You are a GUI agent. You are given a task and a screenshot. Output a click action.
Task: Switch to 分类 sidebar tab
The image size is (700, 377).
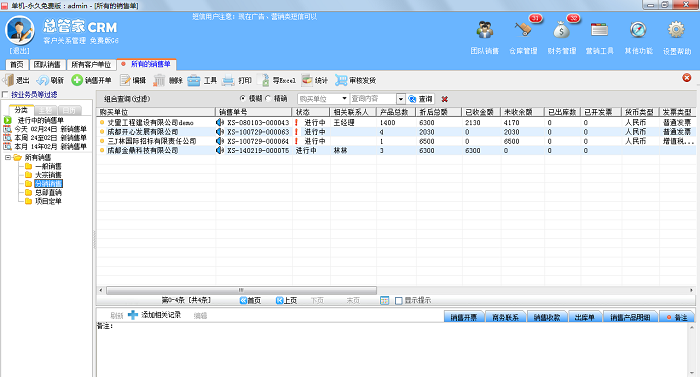point(21,109)
